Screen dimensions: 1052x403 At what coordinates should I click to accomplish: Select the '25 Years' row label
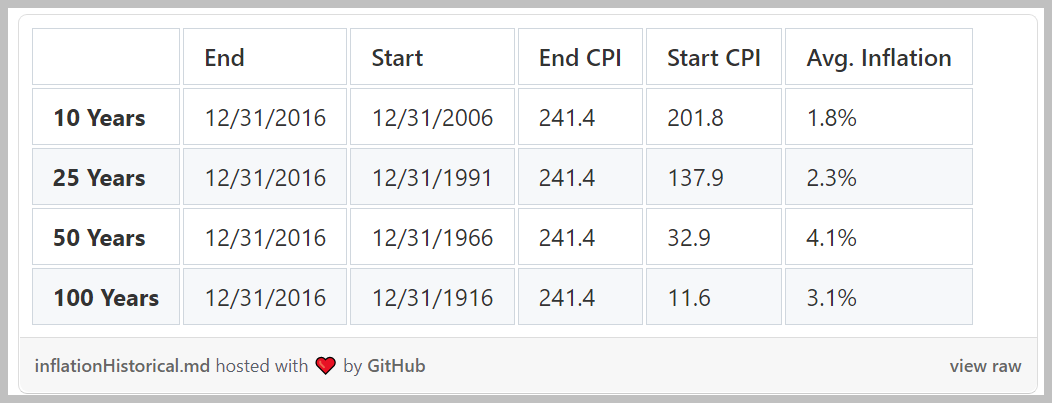point(99,178)
